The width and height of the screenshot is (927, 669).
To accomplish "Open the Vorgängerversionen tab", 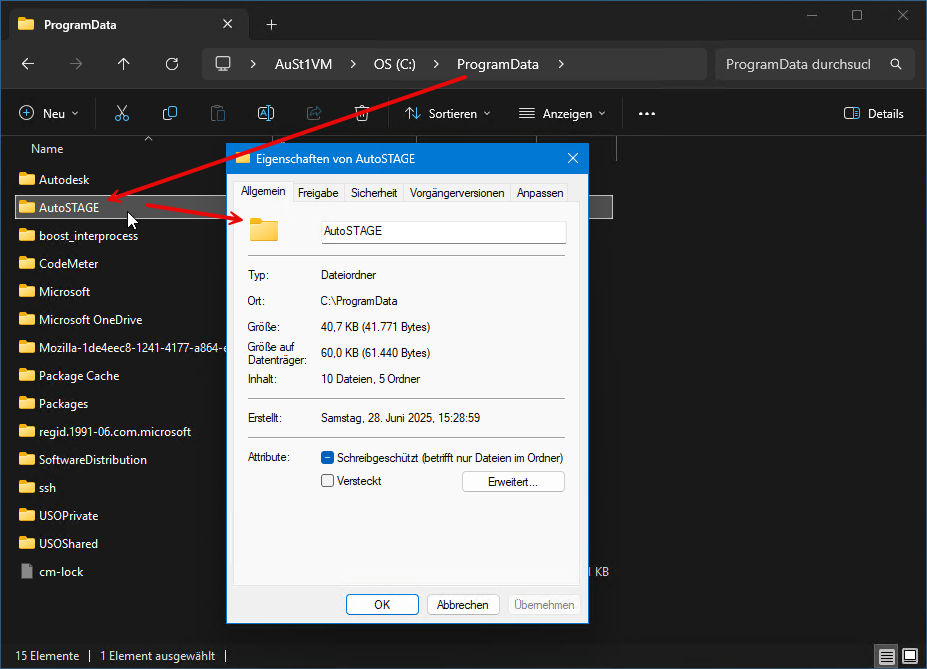I will [457, 193].
